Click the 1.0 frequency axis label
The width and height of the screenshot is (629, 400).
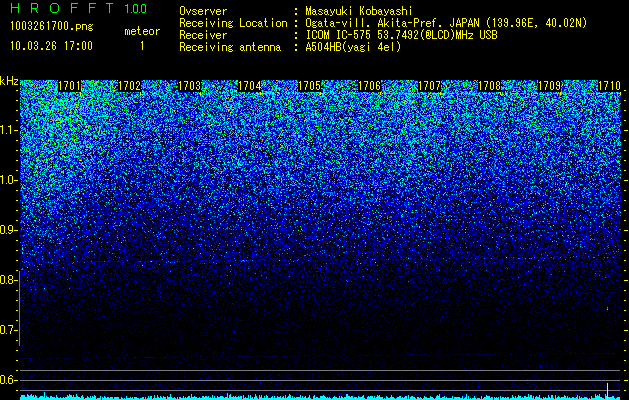coord(9,181)
